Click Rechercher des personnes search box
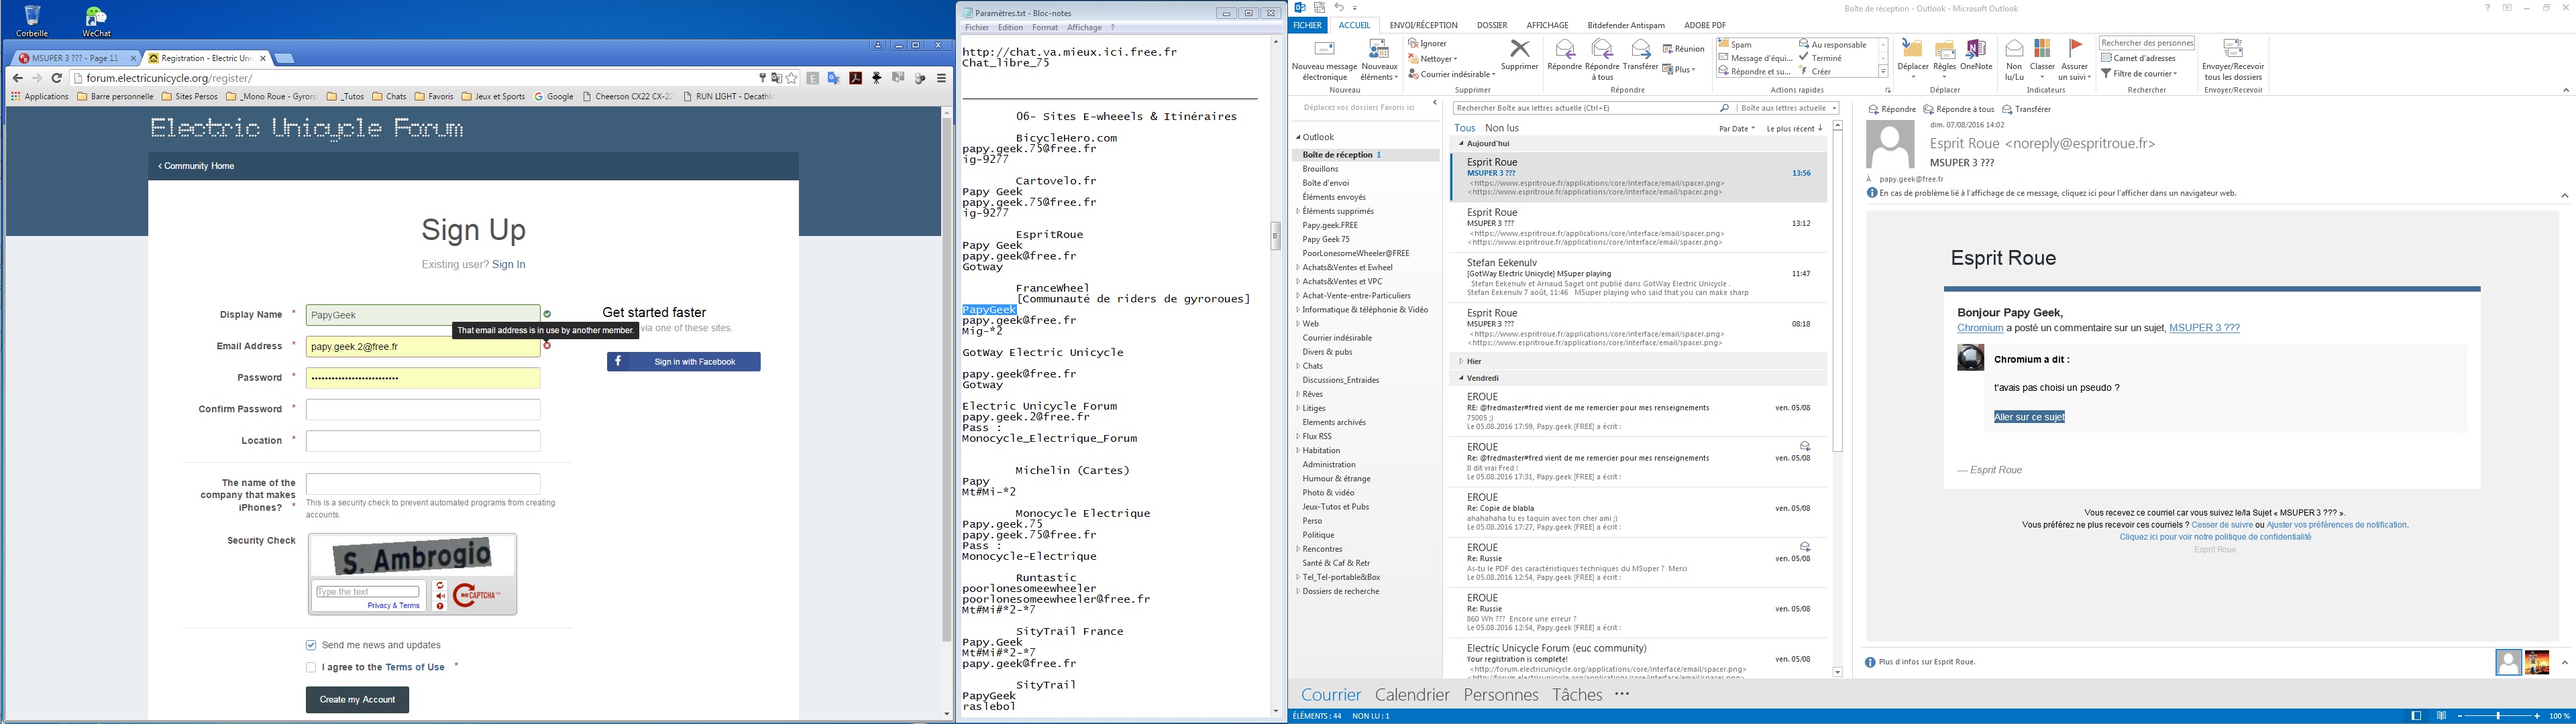 click(2147, 43)
